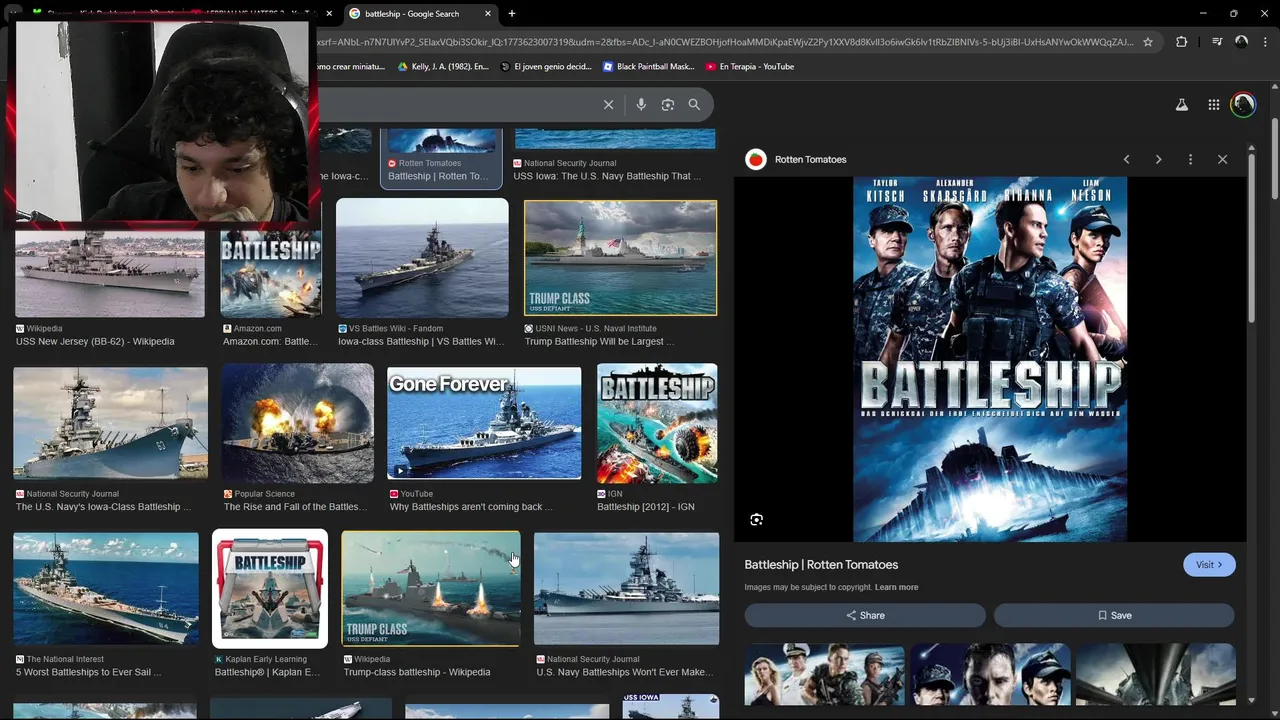Search inside image with lens icon on poster
Screen dimensions: 1280x720
point(757,519)
